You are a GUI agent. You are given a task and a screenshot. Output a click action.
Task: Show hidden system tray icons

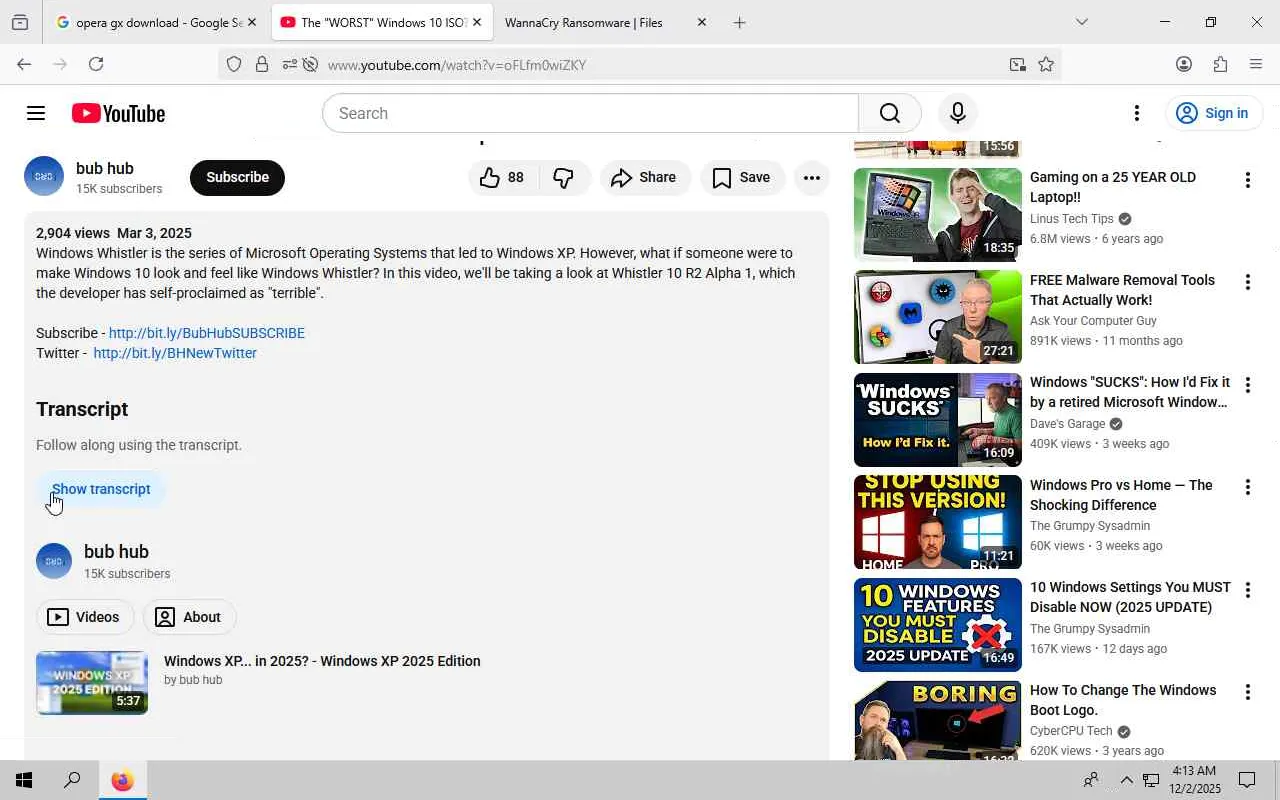pyautogui.click(x=1126, y=780)
